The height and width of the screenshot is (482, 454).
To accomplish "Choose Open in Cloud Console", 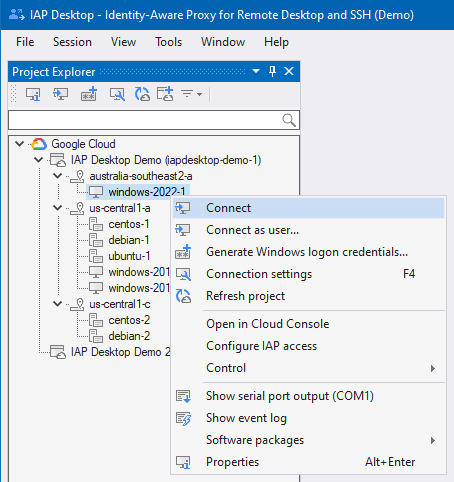I will [308, 324].
